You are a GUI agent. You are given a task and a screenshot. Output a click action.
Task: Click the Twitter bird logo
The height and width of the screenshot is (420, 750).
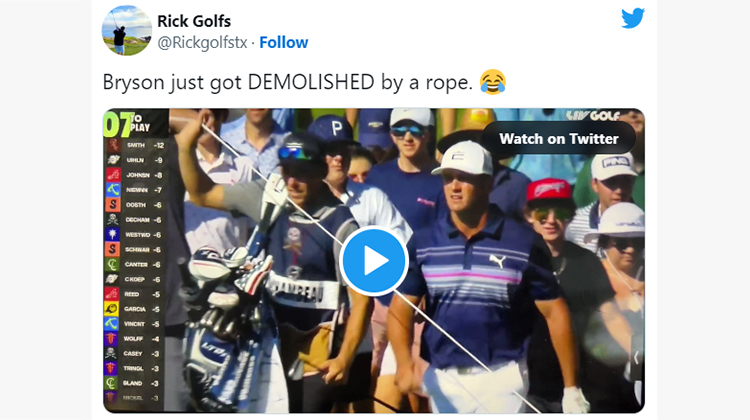click(x=632, y=19)
